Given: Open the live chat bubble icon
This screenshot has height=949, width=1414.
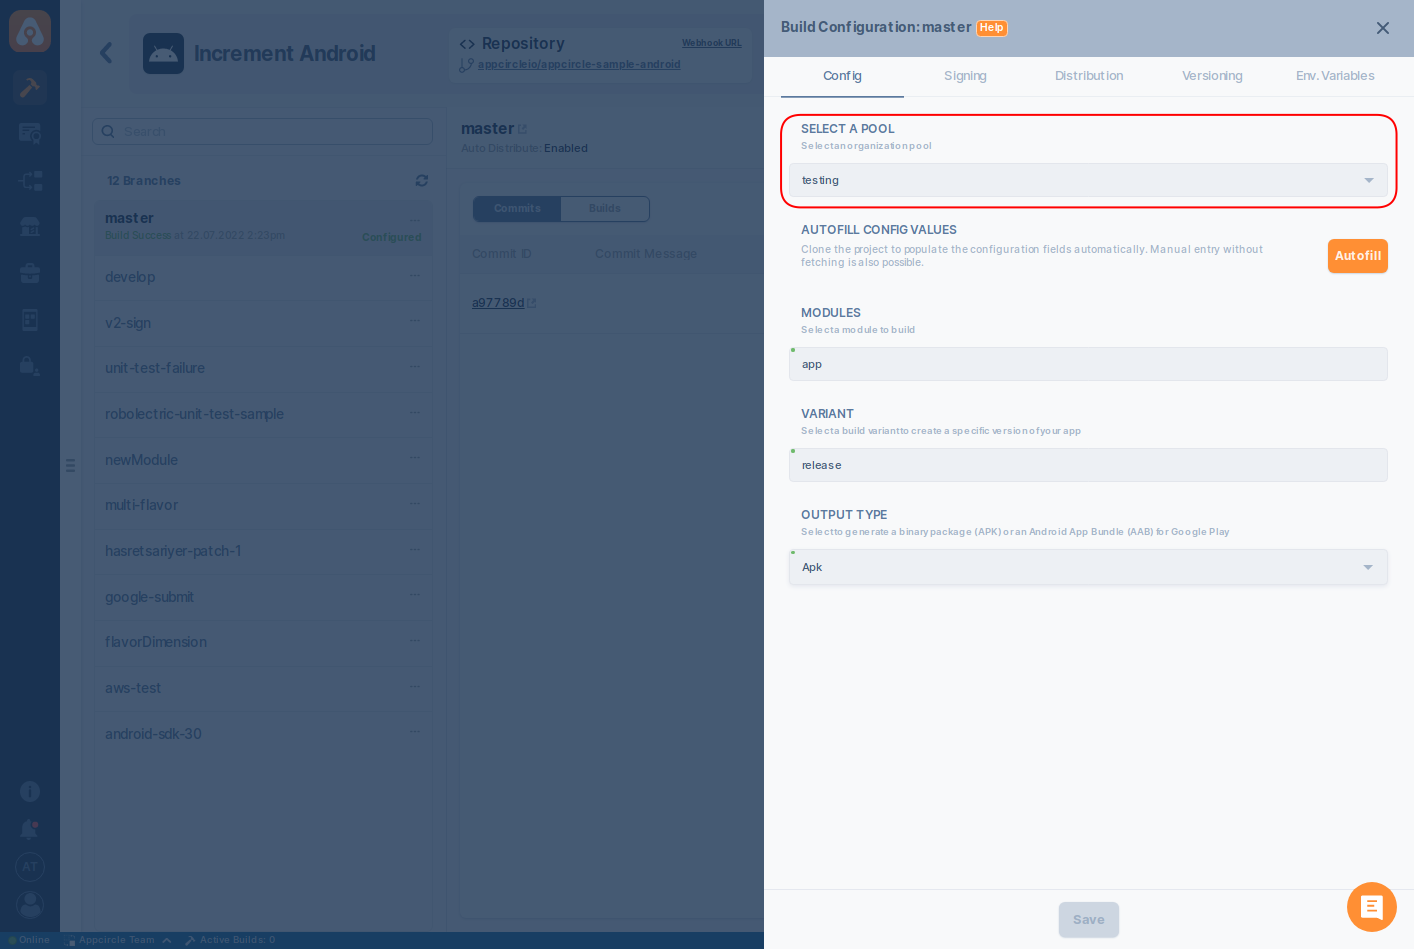Looking at the screenshot, I should pos(1372,907).
